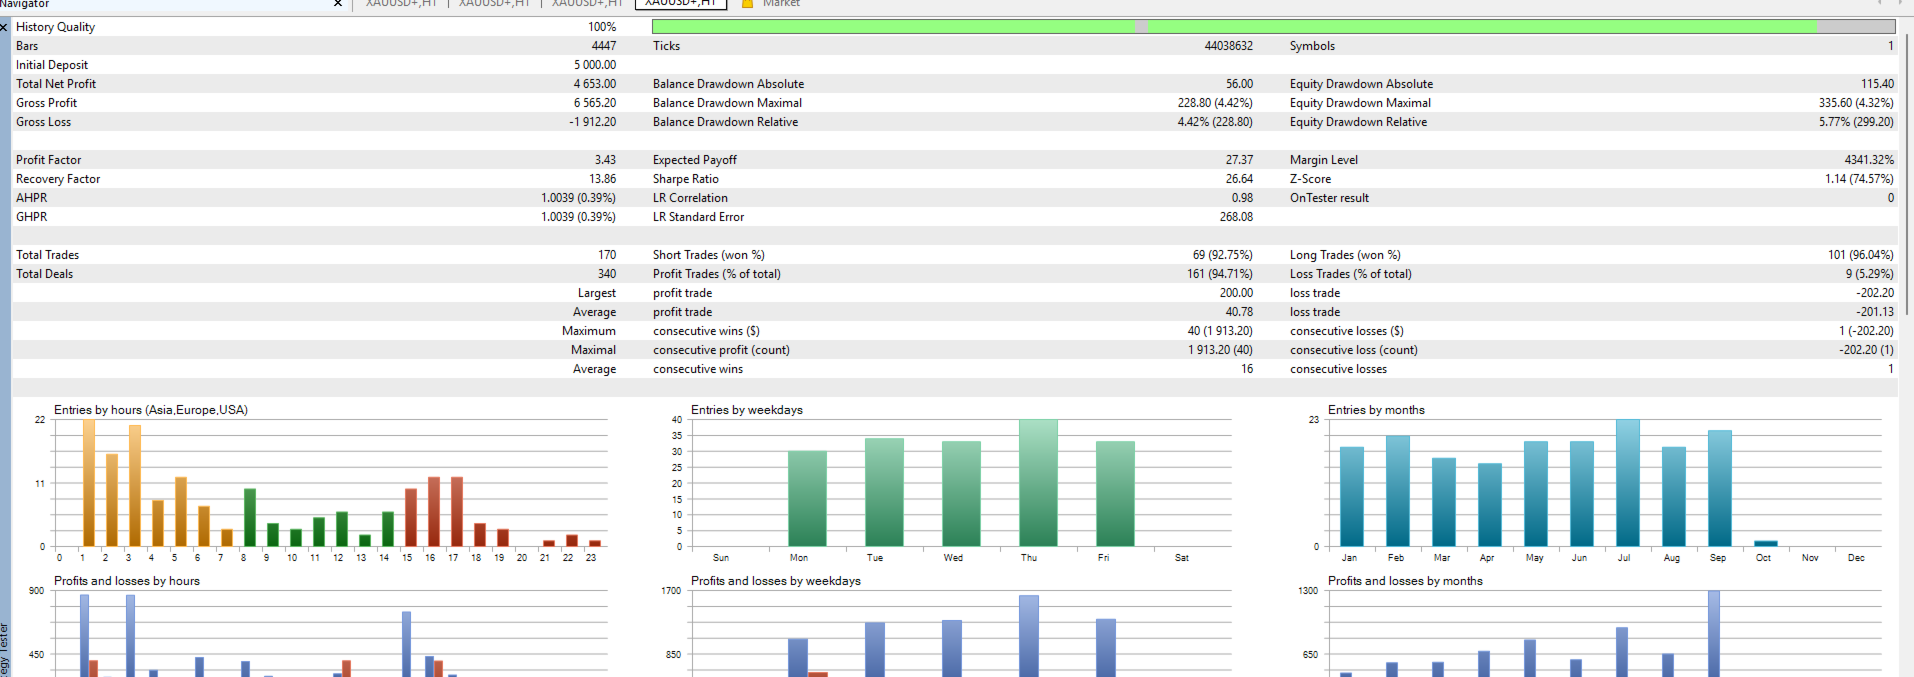Click the largest profit trade value '200.00'
The image size is (1914, 677).
1236,293
